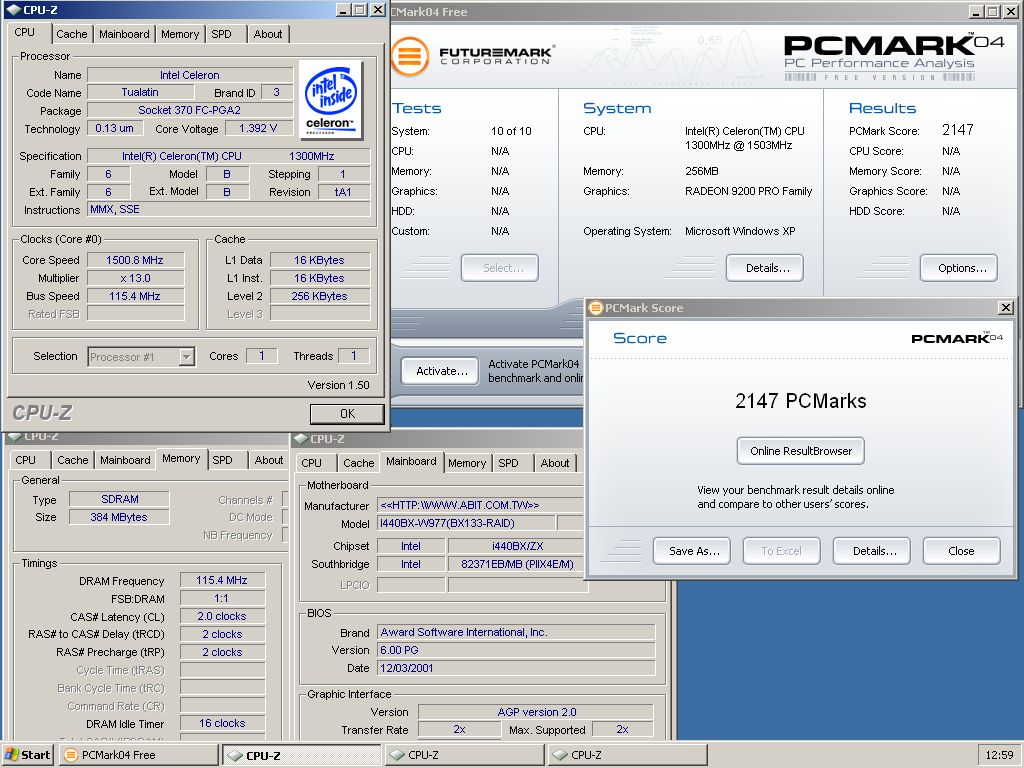Open SPD tab in front CPU-Z window
Viewport: 1024px width, 768px height.
tap(221, 34)
